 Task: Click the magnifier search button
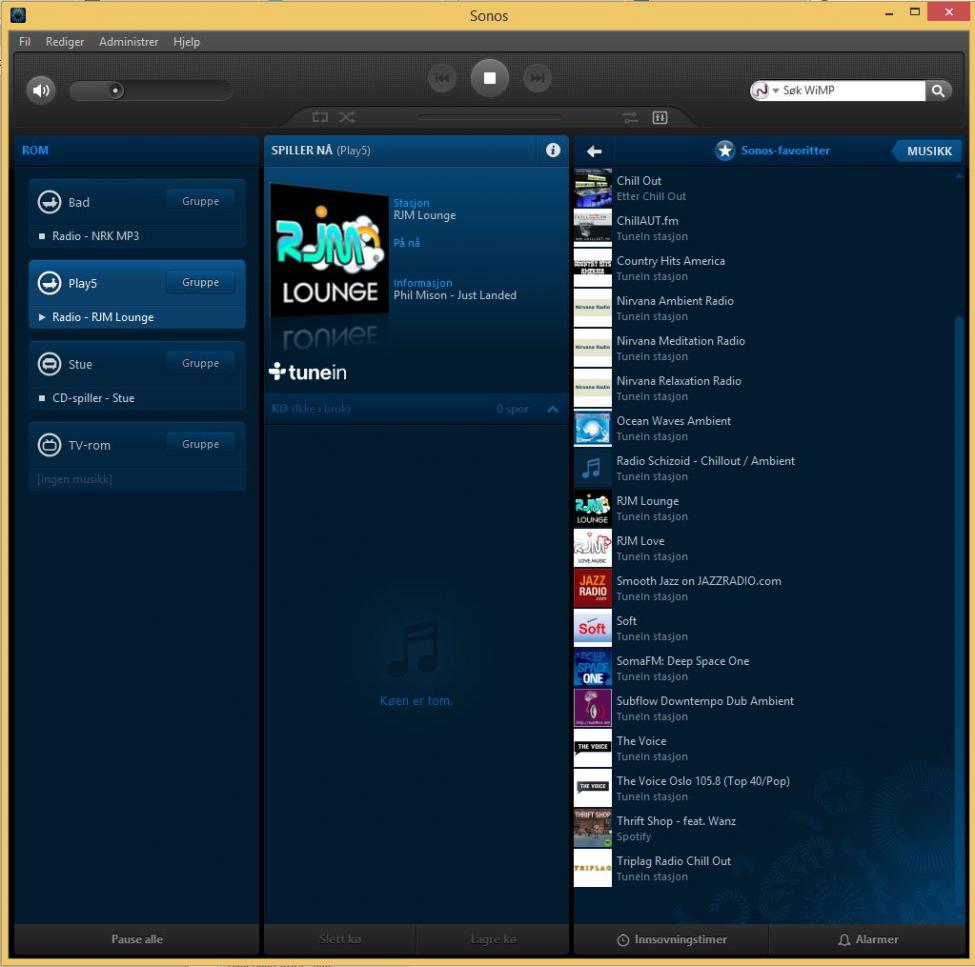click(938, 91)
